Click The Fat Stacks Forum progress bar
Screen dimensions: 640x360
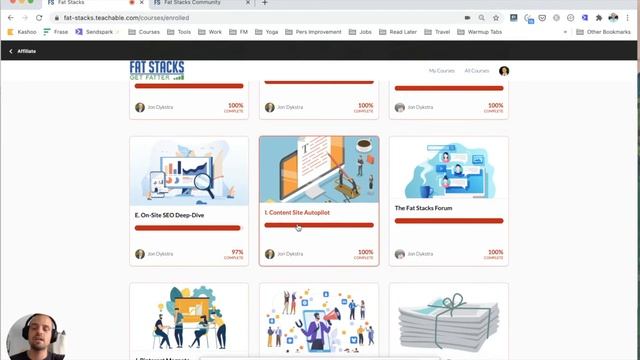pyautogui.click(x=449, y=221)
